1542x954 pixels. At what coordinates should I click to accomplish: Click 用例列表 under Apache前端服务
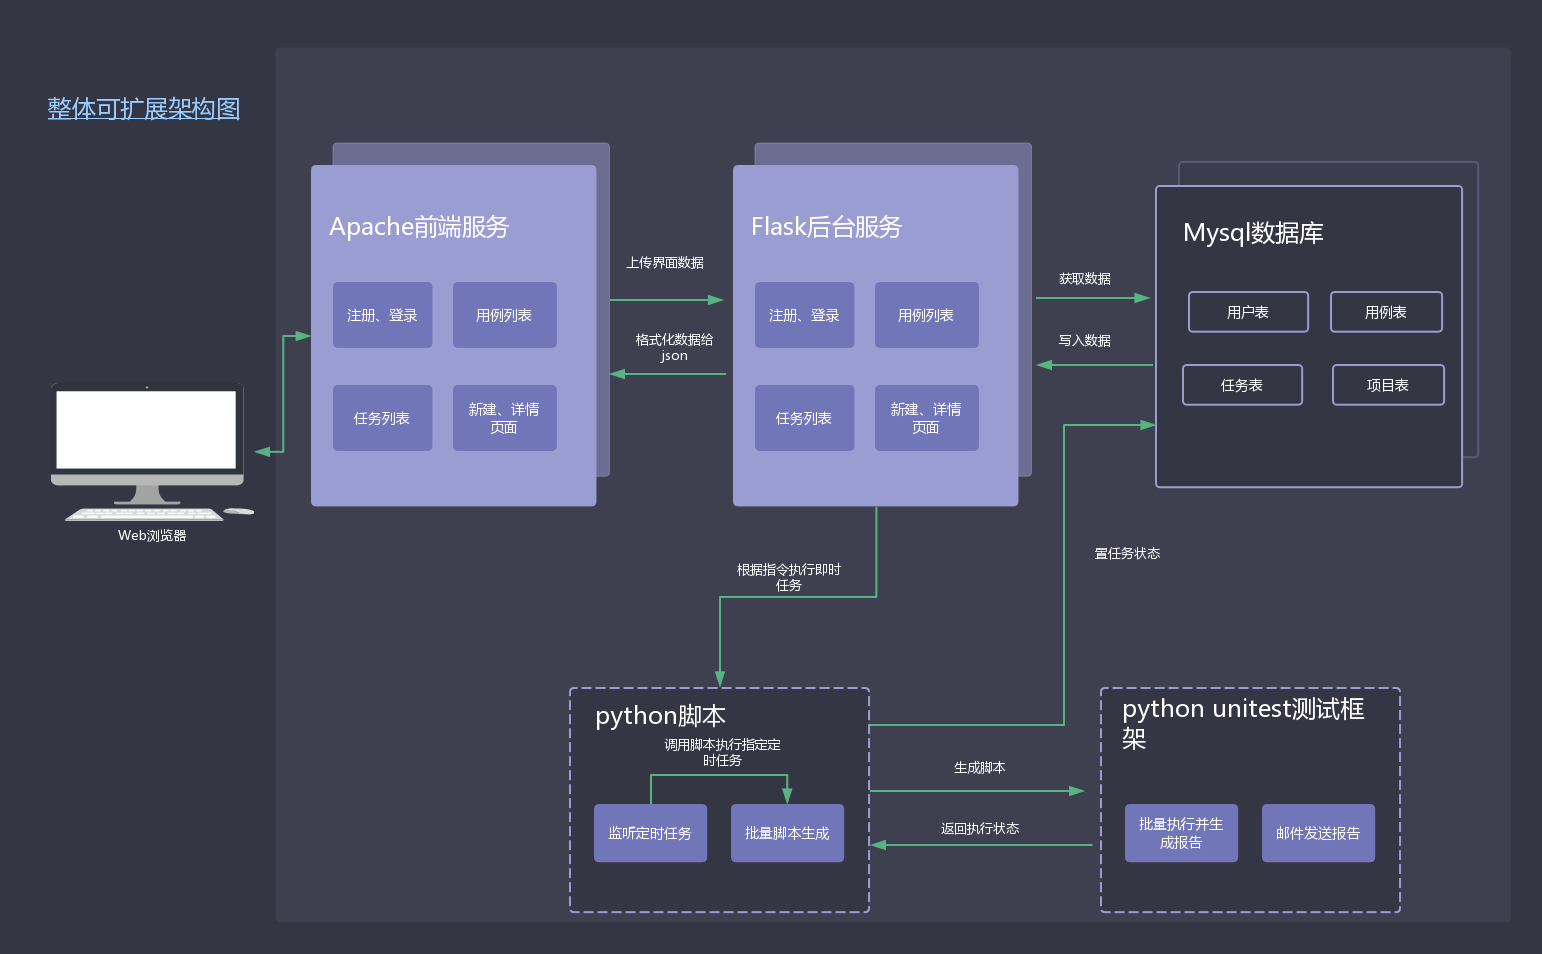(x=504, y=315)
